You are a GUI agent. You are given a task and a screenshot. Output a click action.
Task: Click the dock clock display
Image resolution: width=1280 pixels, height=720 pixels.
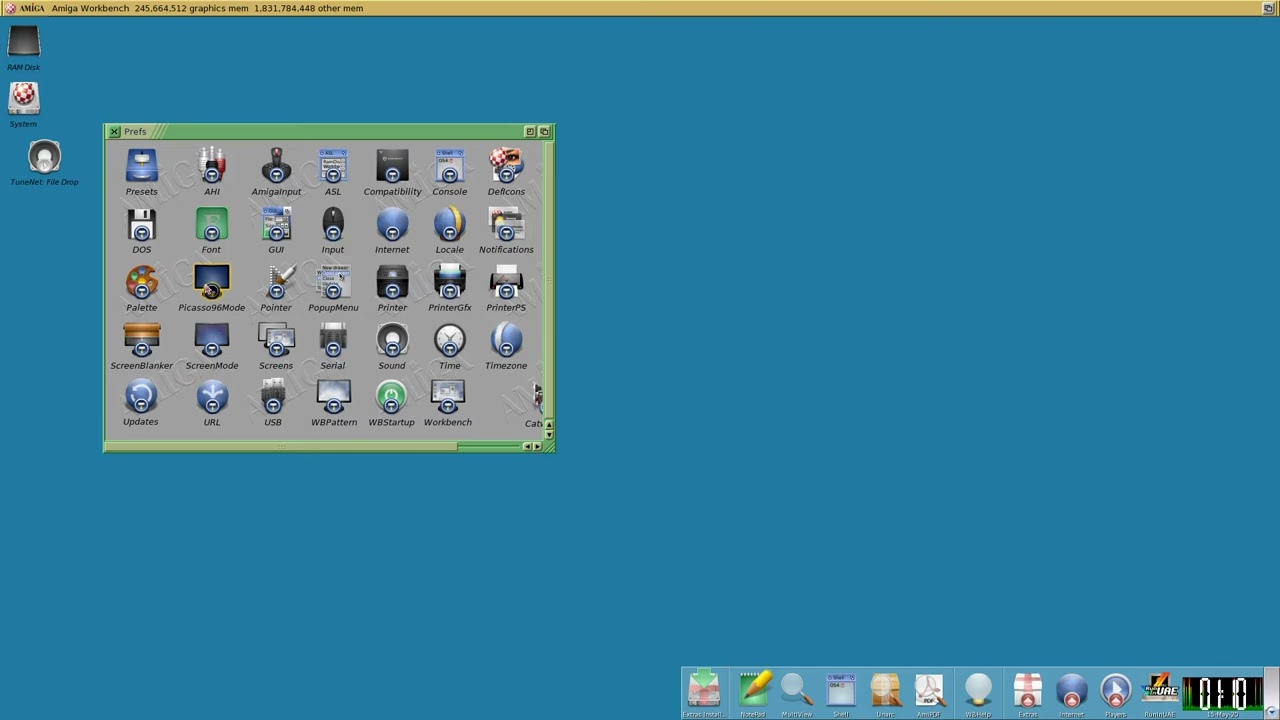1222,692
